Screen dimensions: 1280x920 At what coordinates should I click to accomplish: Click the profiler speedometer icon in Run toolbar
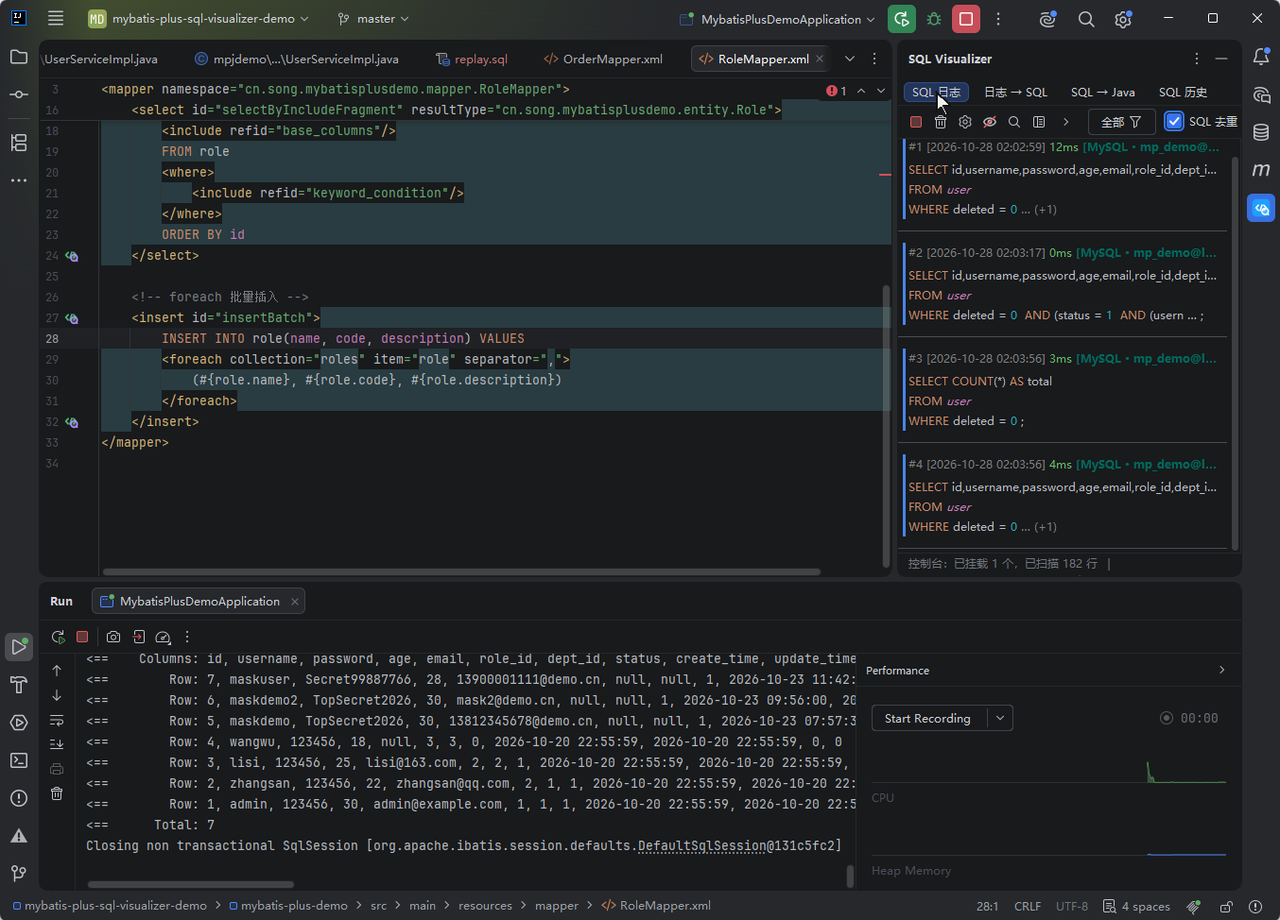click(163, 637)
